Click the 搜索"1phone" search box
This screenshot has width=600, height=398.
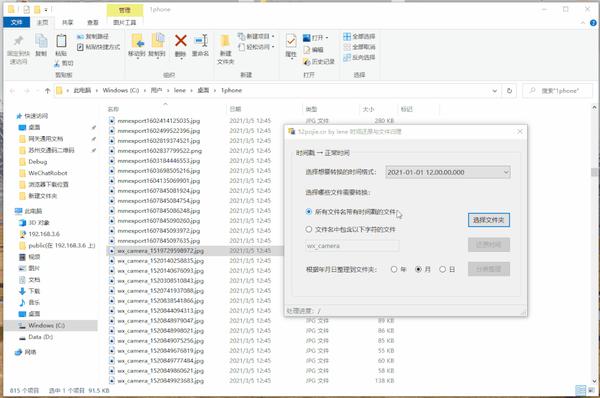[x=558, y=91]
